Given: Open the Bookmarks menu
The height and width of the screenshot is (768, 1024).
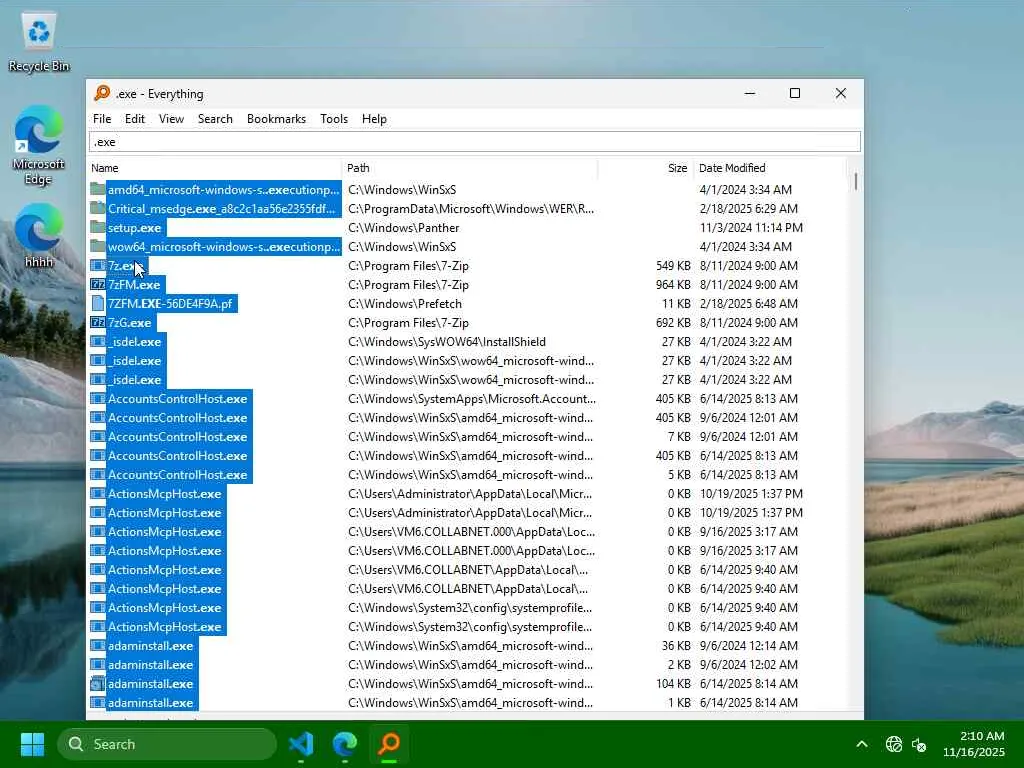Looking at the screenshot, I should [276, 119].
